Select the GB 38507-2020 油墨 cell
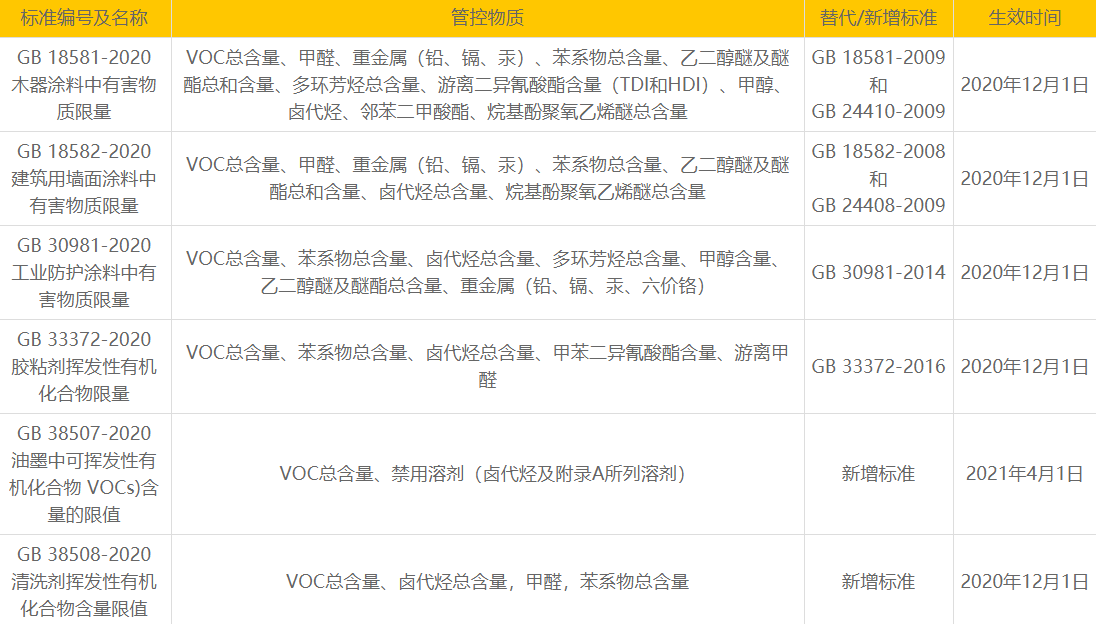 coord(84,474)
